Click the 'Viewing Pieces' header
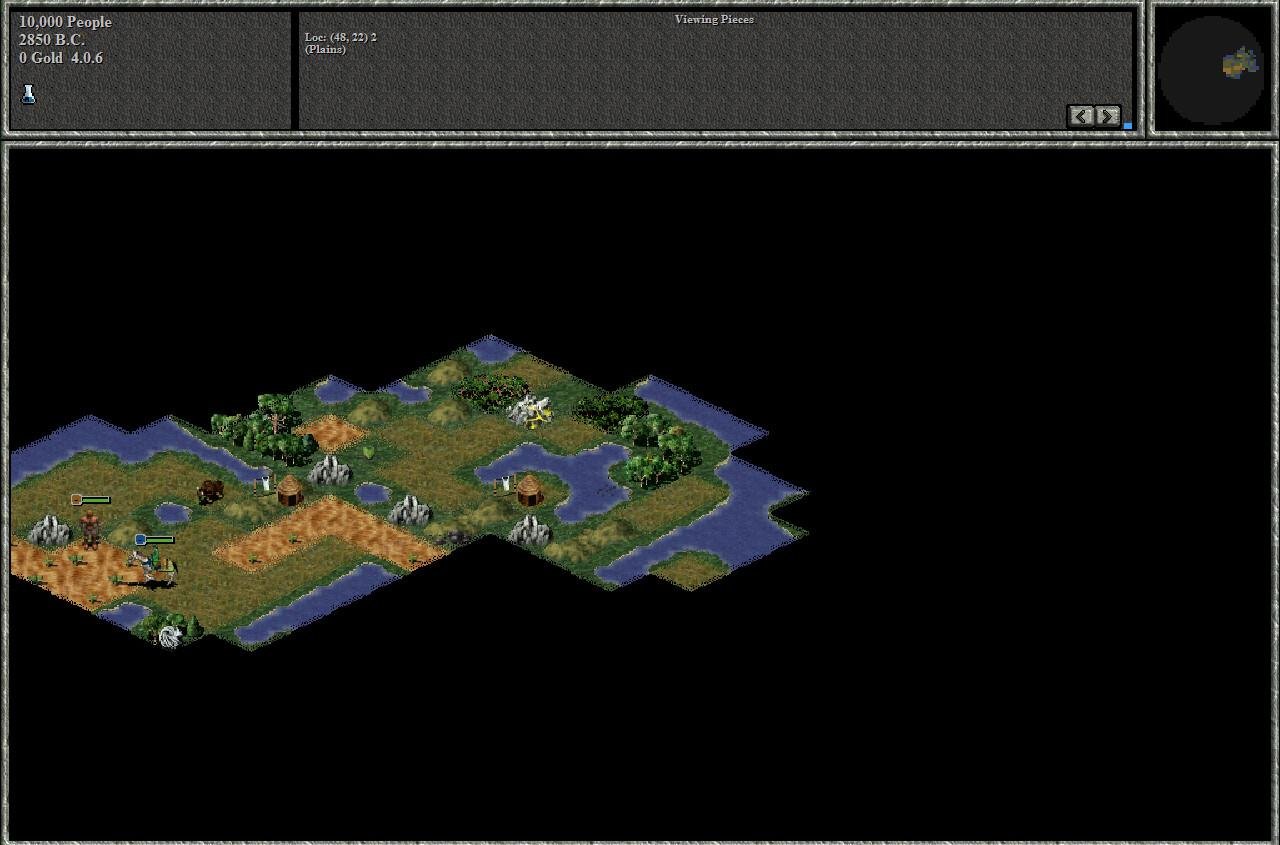The height and width of the screenshot is (845, 1280). pyautogui.click(x=714, y=19)
